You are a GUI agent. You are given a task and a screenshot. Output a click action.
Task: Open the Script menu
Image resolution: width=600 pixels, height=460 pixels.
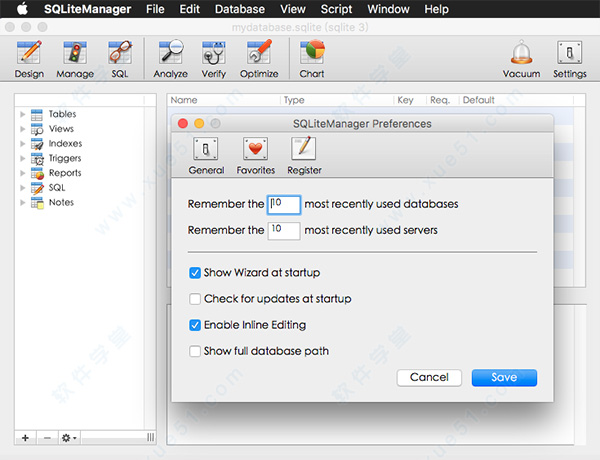[336, 9]
